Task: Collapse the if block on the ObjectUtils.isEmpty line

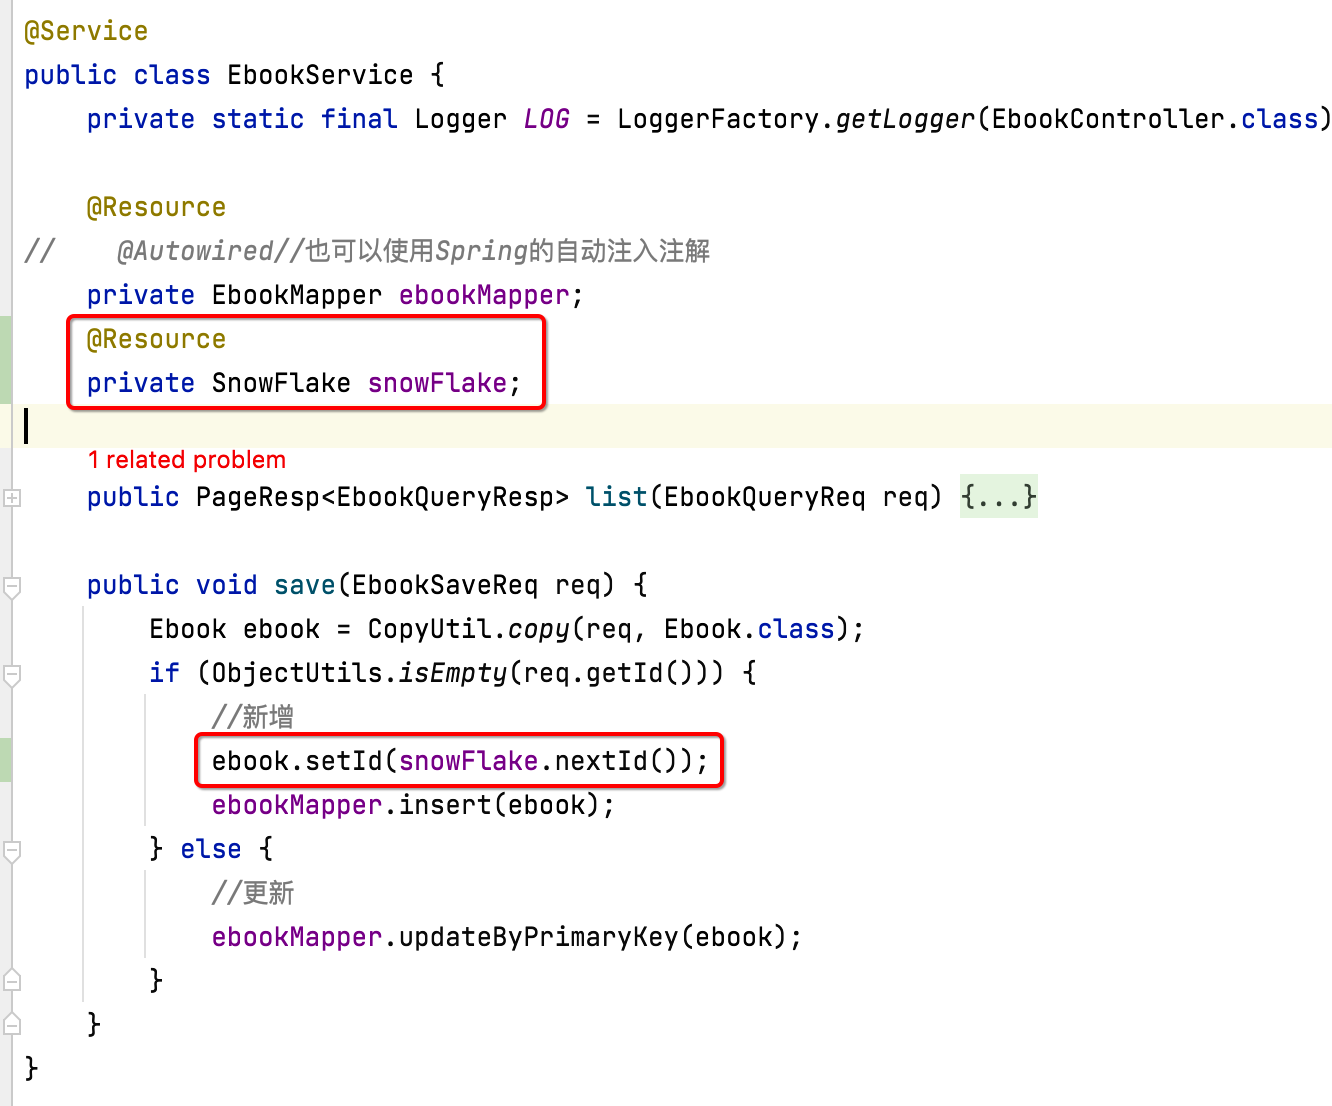Action: (x=12, y=675)
